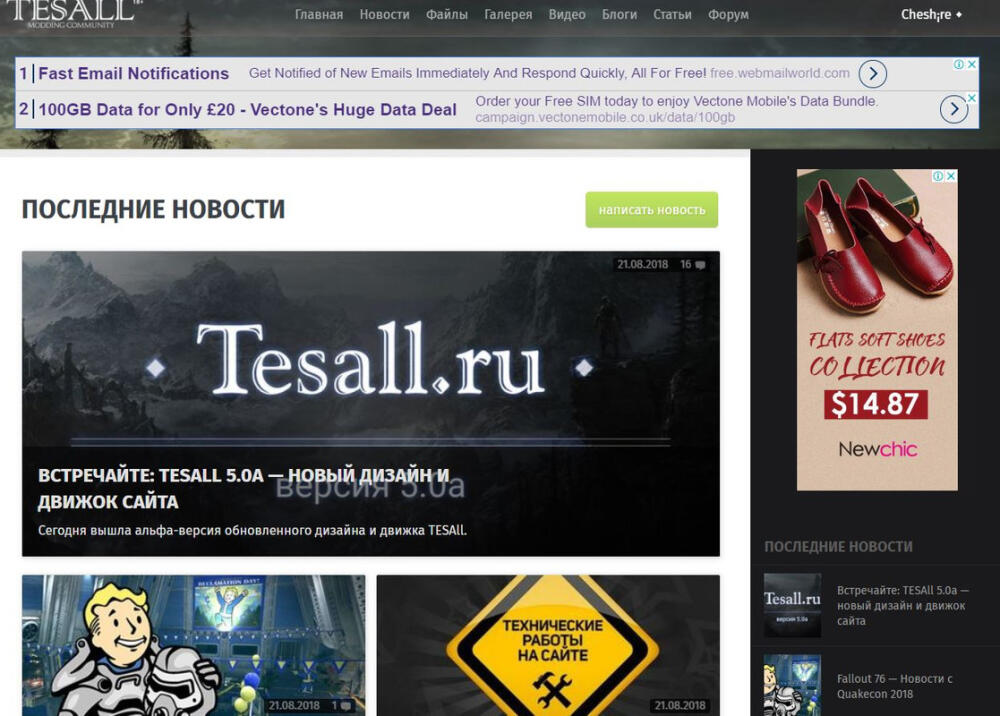Click the 16 comments icon on featured news

(700, 265)
